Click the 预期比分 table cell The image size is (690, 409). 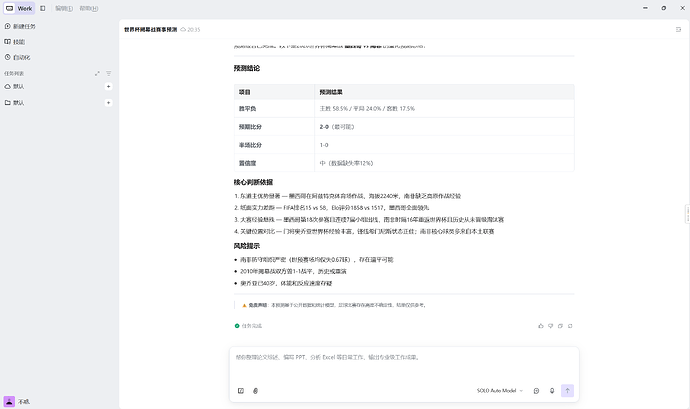point(274,127)
